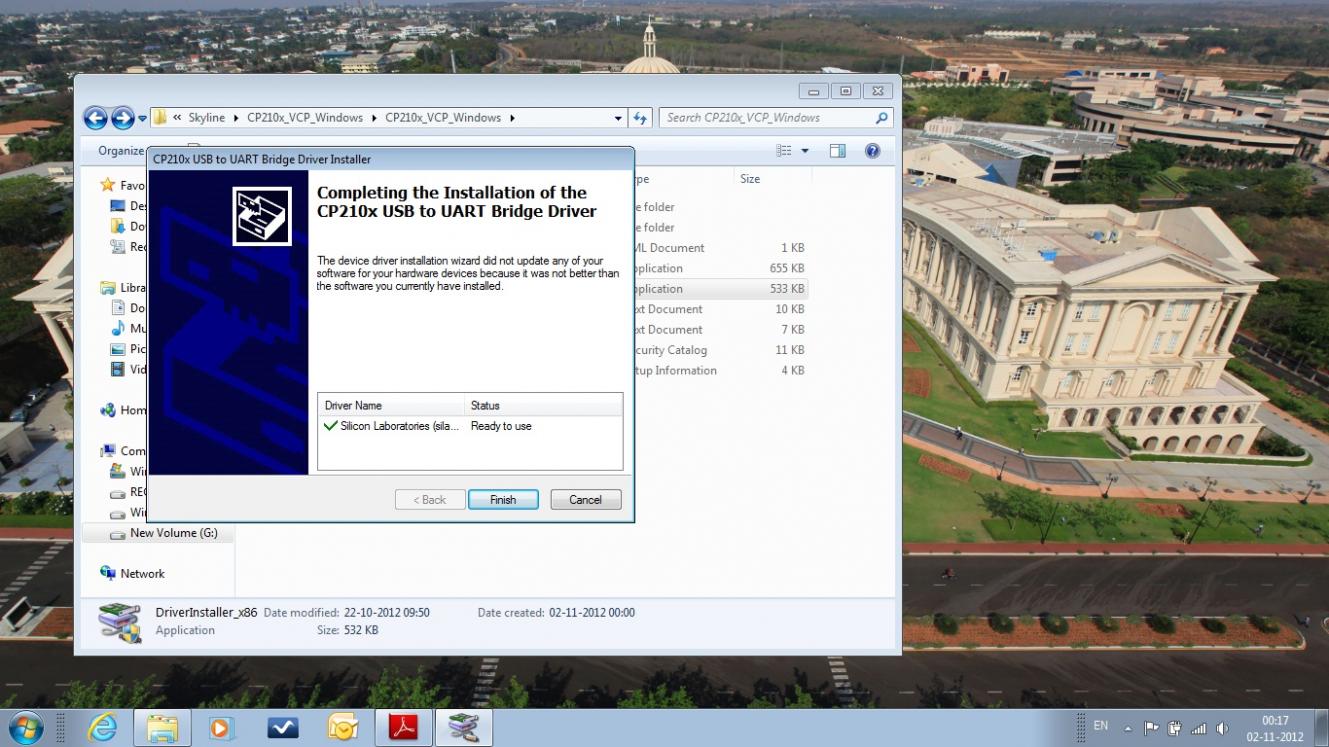Viewport: 1329px width, 747px height.
Task: Open Internet Explorer from the taskbar
Action: [x=102, y=727]
